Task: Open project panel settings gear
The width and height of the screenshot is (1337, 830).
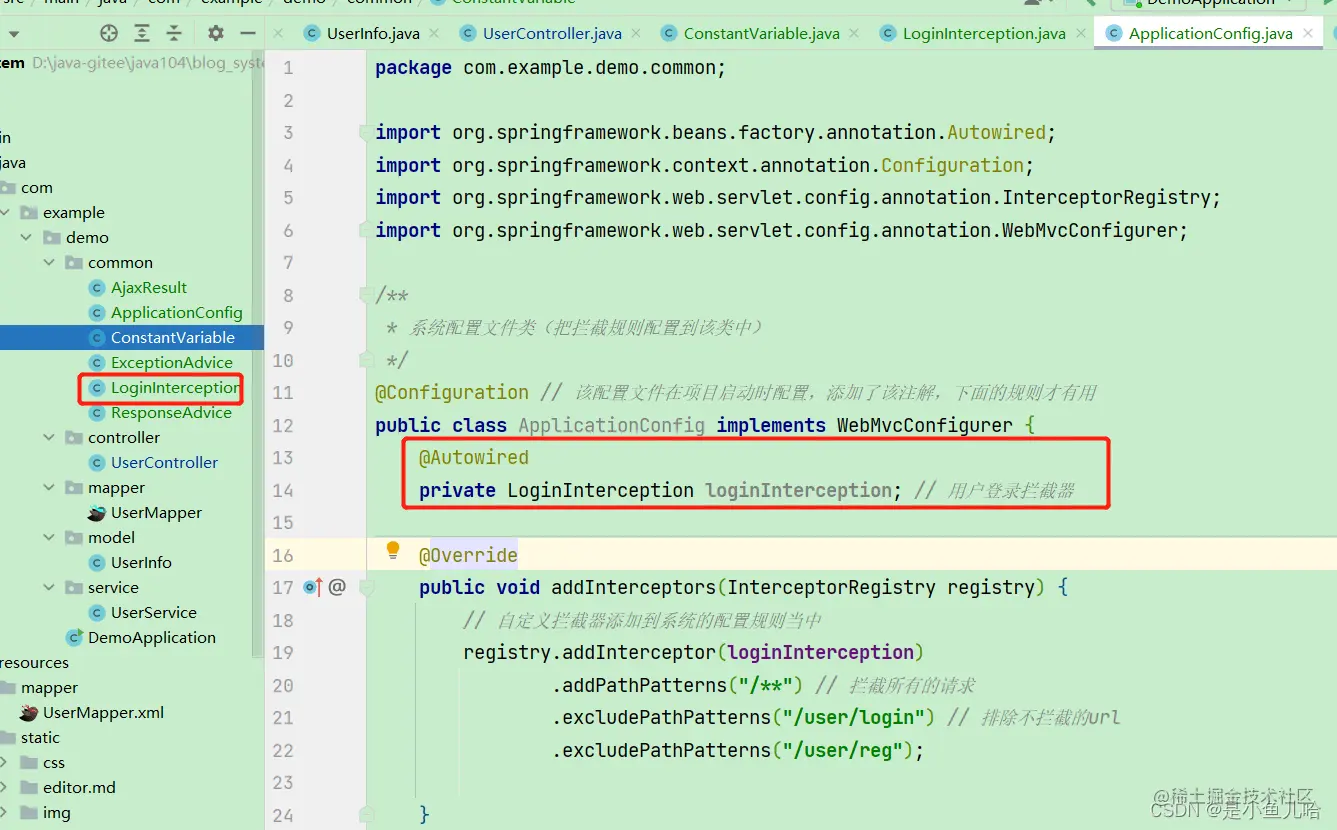Action: [x=216, y=33]
